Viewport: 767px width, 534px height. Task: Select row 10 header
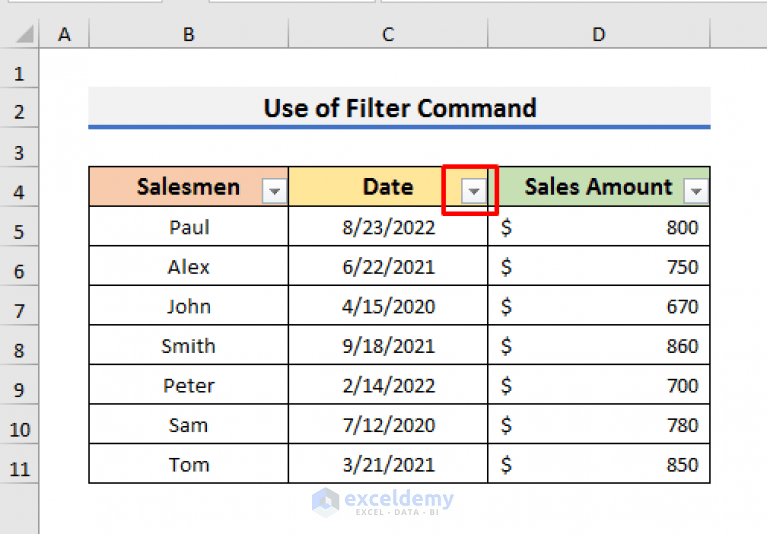pyautogui.click(x=19, y=425)
